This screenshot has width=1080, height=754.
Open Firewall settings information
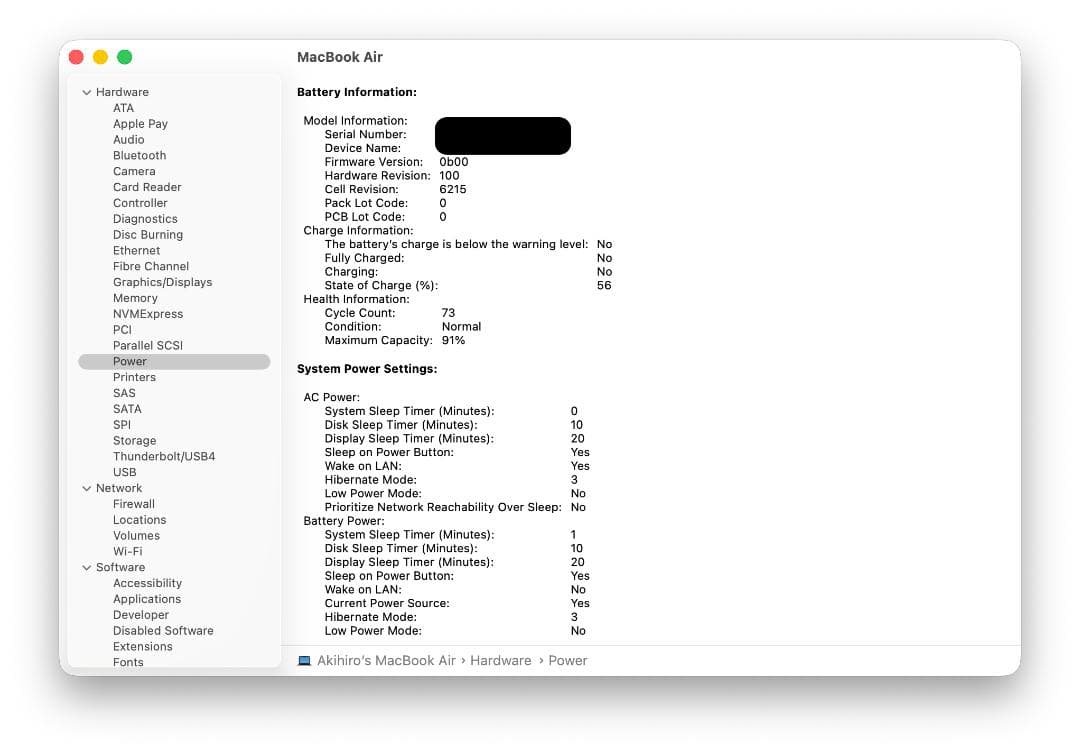click(134, 503)
